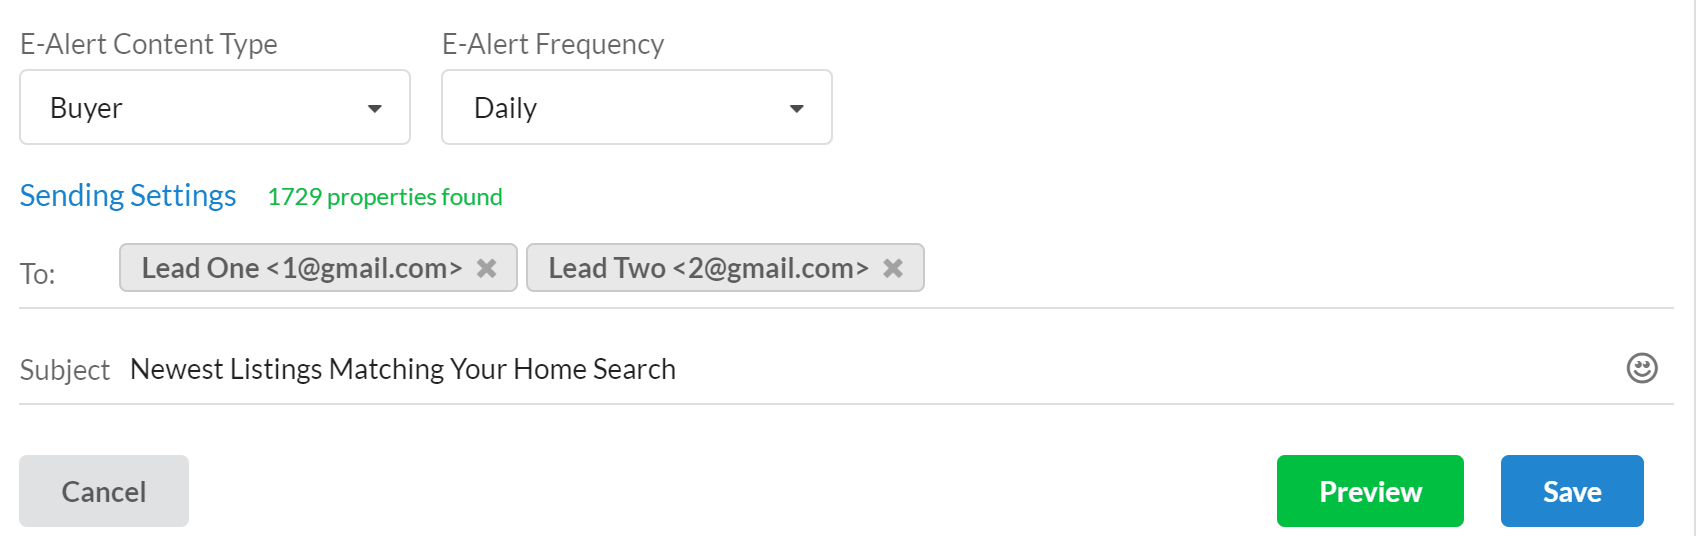Open the Sending Settings link
Image resolution: width=1696 pixels, height=536 pixels.
point(128,195)
